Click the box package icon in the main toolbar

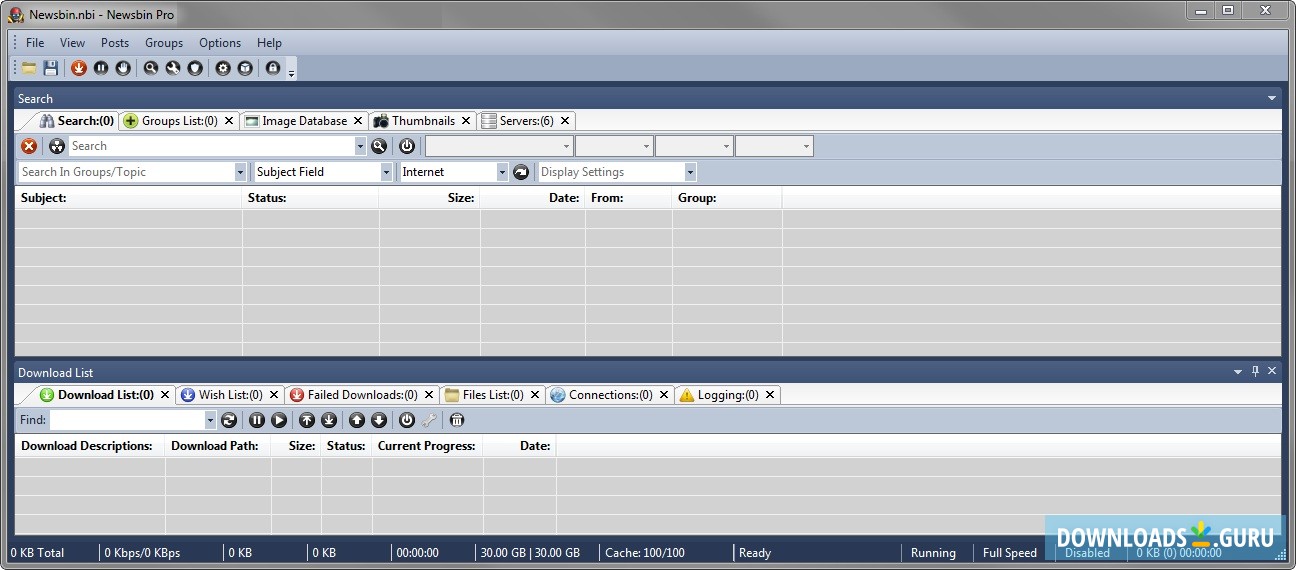(245, 68)
